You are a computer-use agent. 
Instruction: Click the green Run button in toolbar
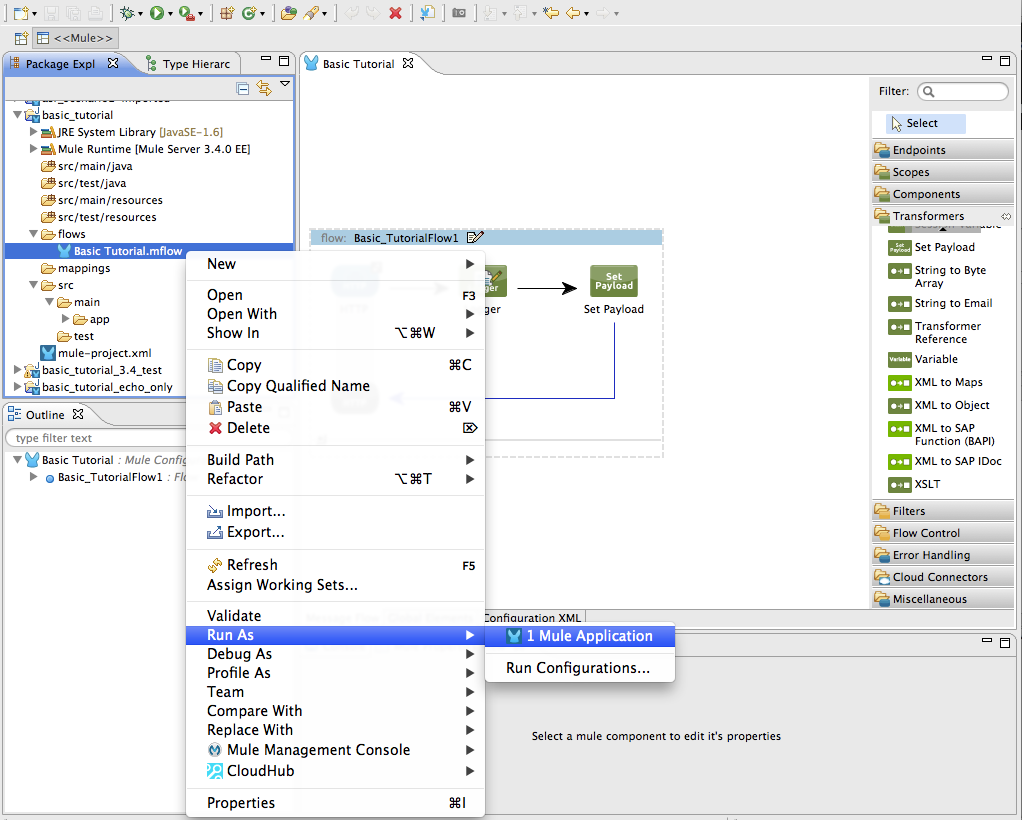coord(157,13)
